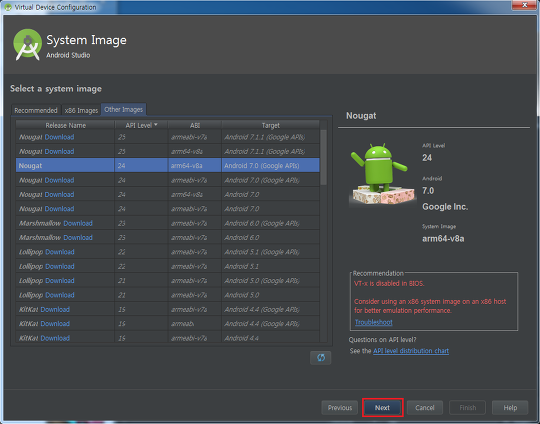Click the 'Android 7.0 (Google APIs)' selected target cell
This screenshot has height=424, width=540.
coord(270,165)
